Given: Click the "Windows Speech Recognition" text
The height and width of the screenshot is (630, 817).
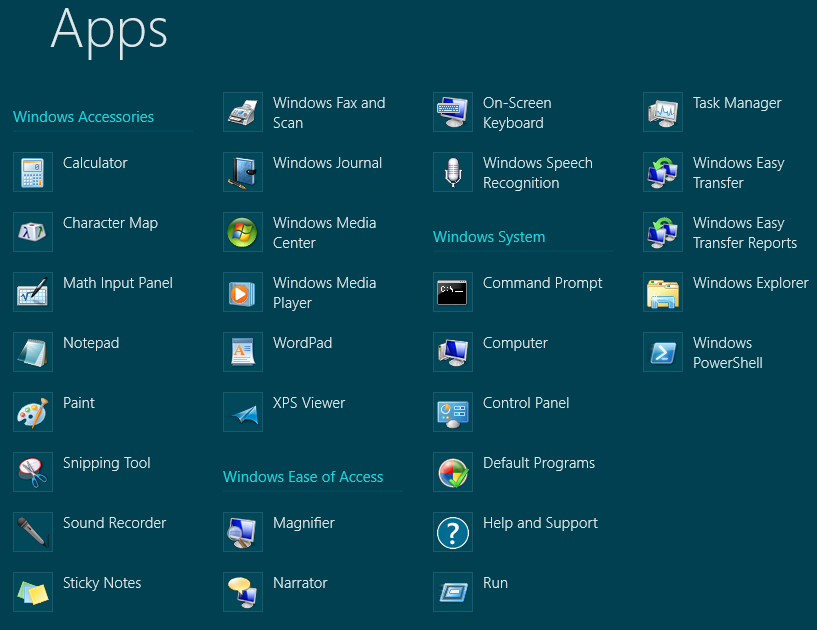Looking at the screenshot, I should pyautogui.click(x=538, y=173).
